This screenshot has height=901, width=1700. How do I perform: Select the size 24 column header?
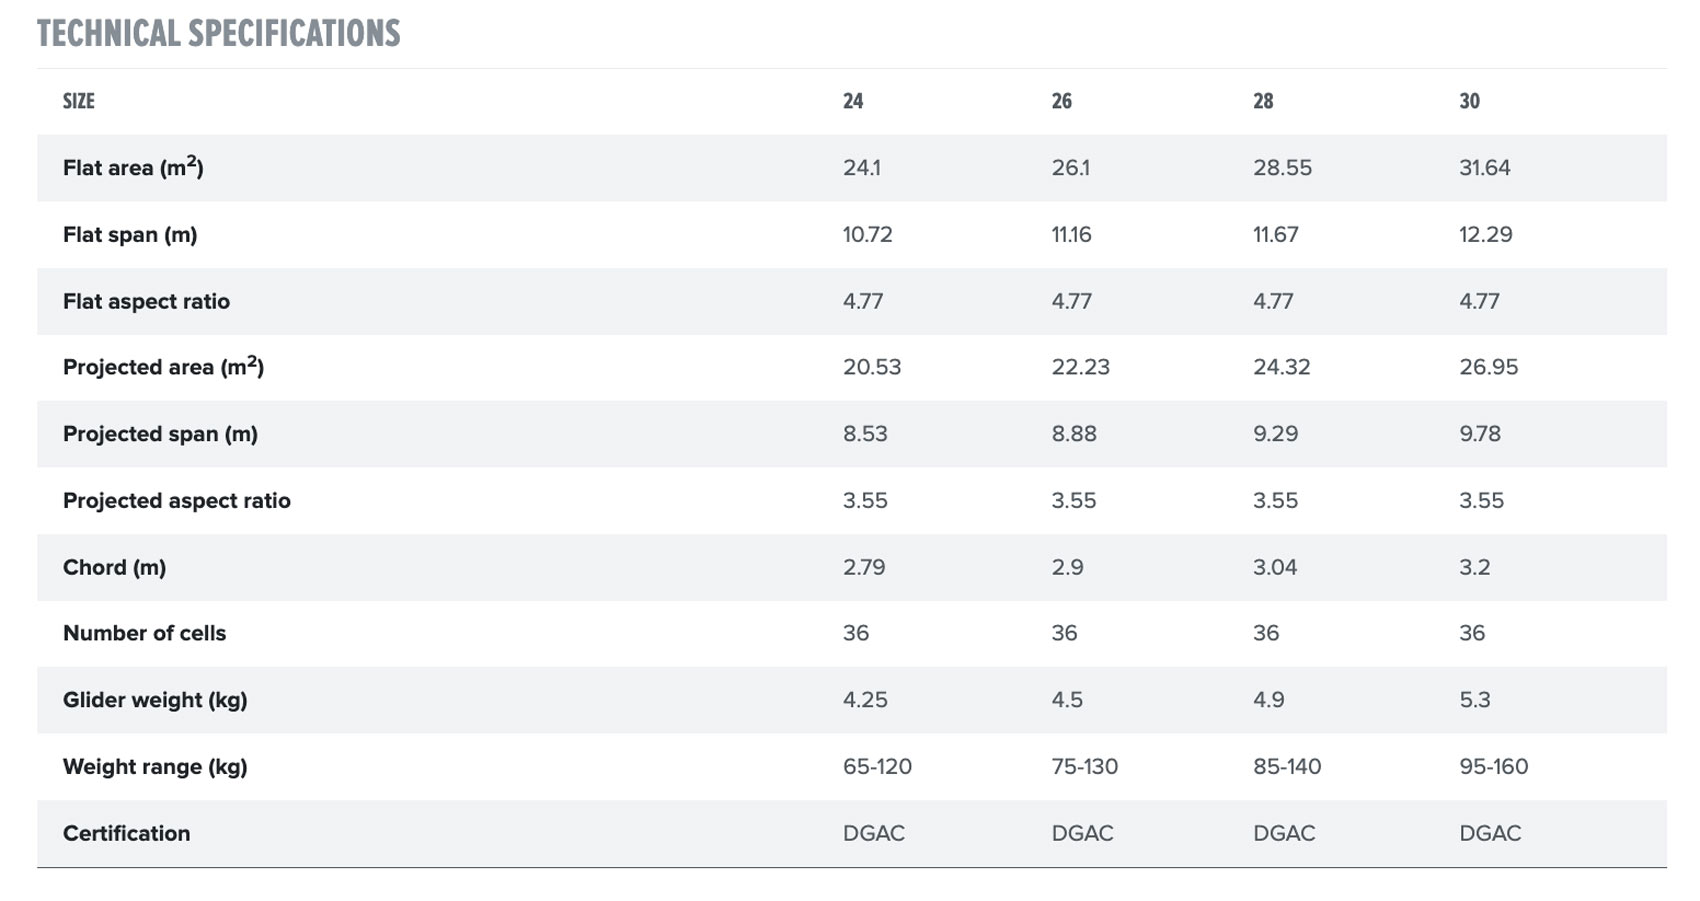tap(853, 101)
